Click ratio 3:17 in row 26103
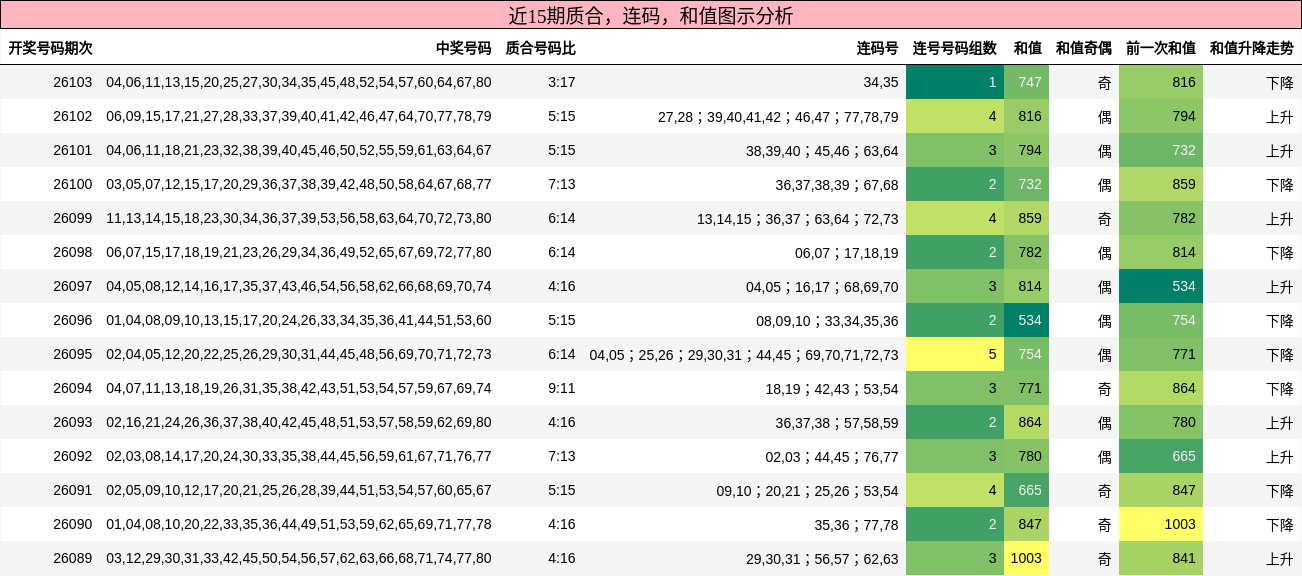The image size is (1302, 576). coord(561,82)
